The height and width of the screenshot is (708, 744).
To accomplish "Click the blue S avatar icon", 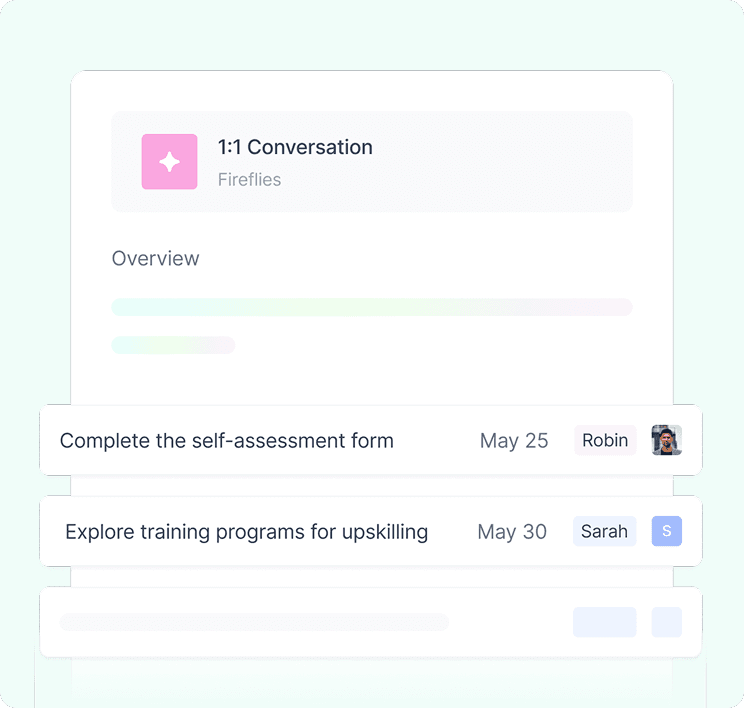I will click(x=667, y=531).
